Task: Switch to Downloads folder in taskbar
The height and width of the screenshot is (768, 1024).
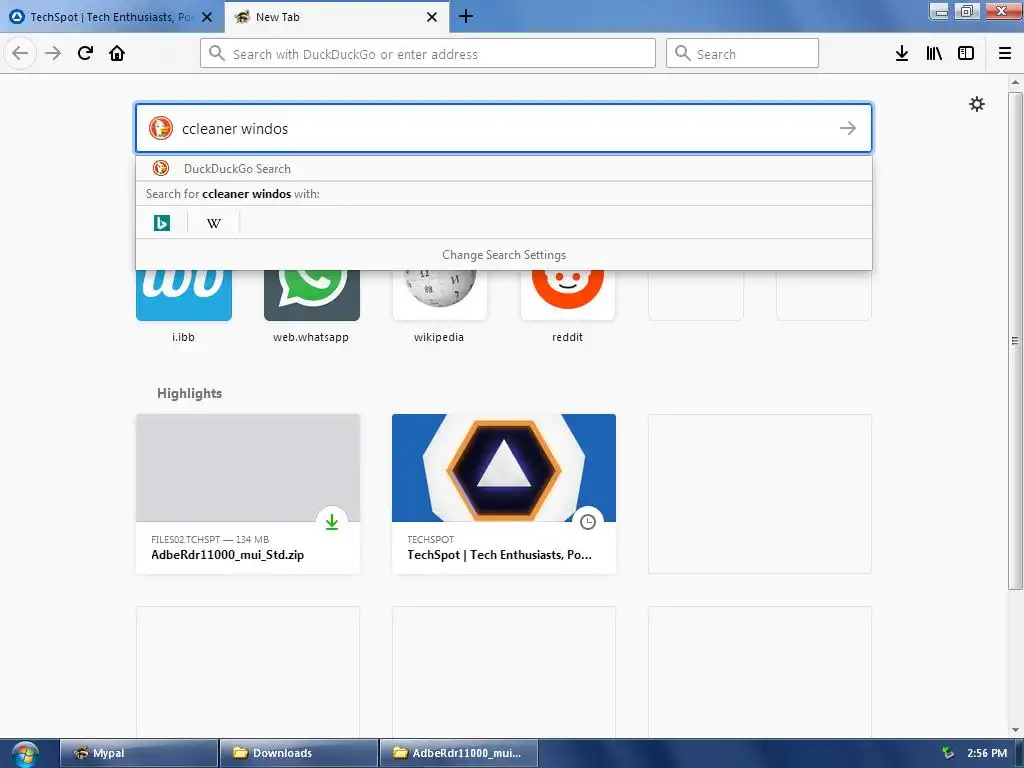Action: pos(299,753)
